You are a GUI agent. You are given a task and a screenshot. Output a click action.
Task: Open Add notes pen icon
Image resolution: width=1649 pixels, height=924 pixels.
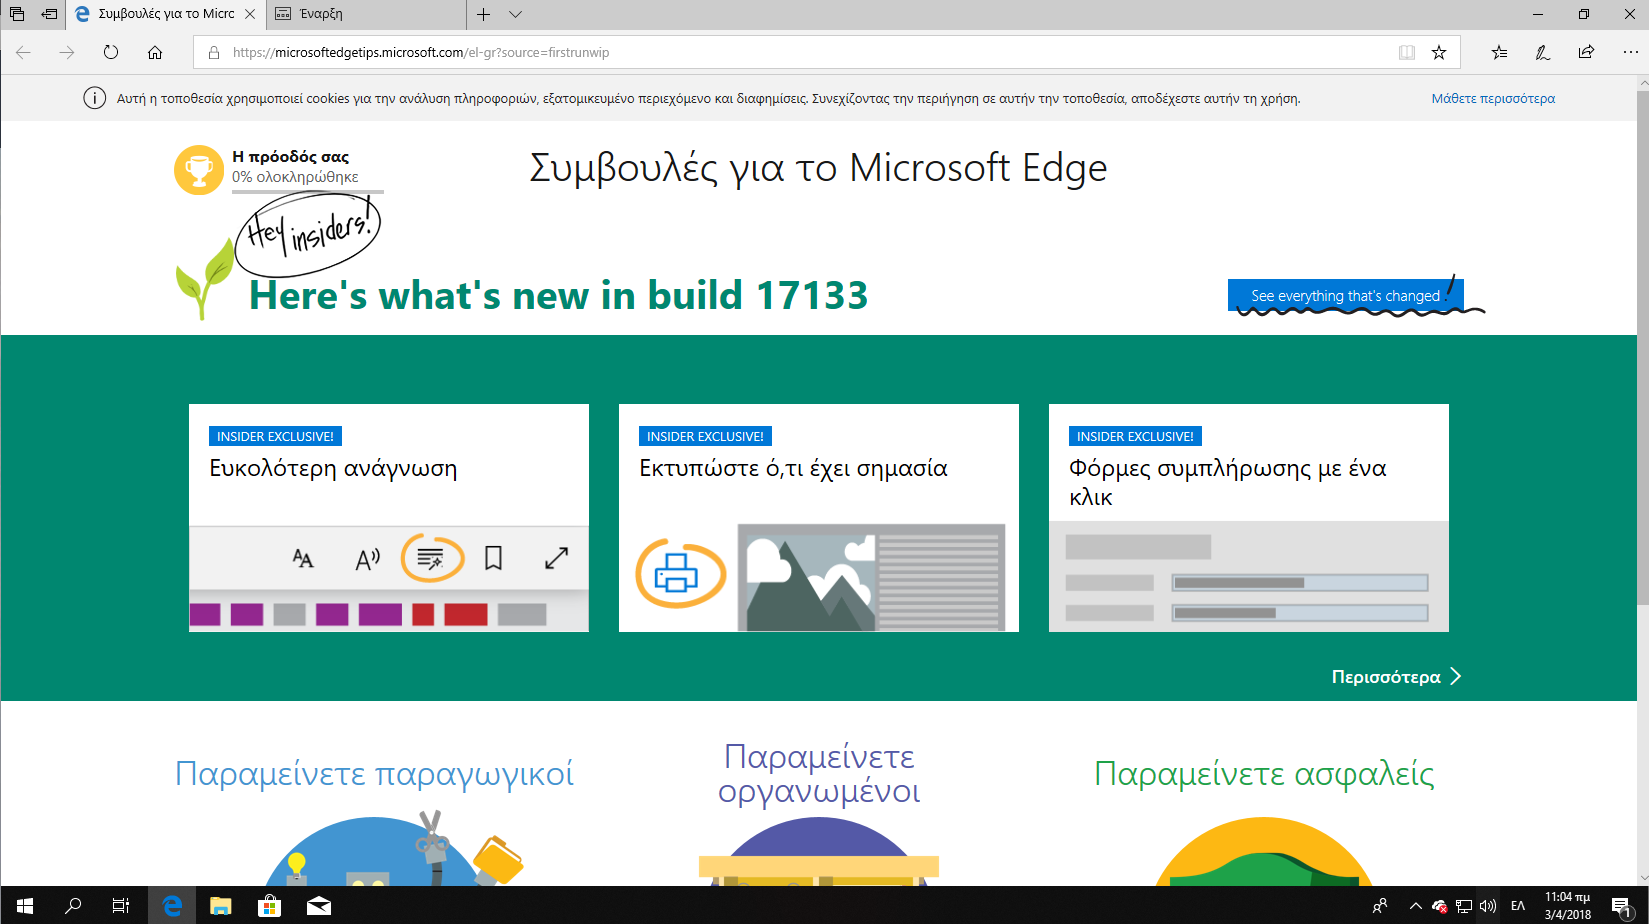click(1543, 53)
